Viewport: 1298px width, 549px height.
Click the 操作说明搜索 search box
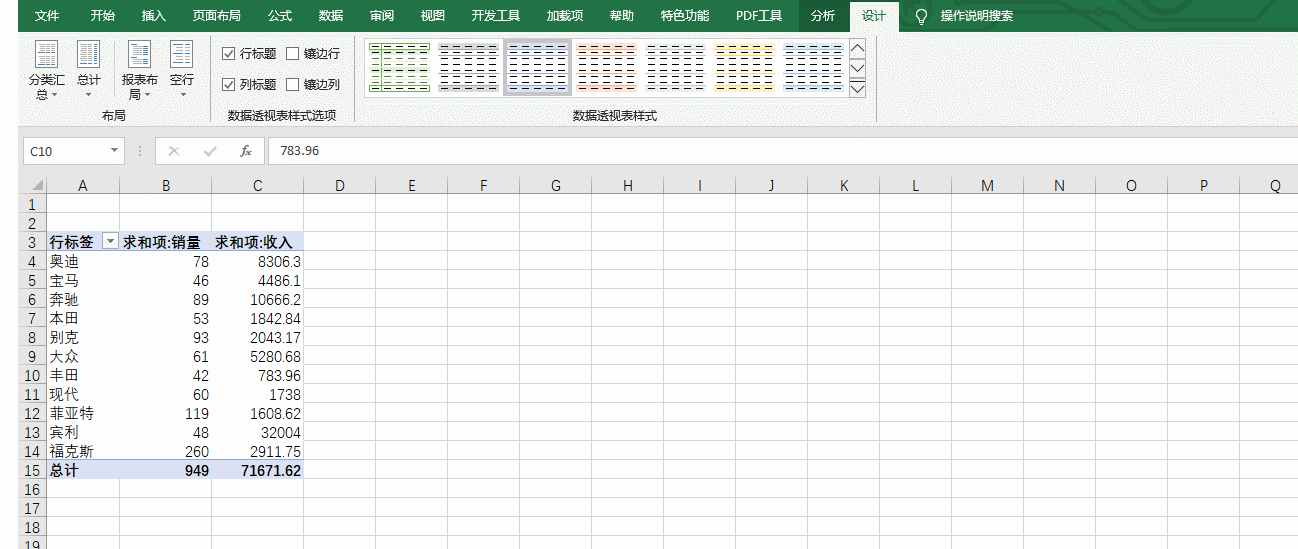976,16
